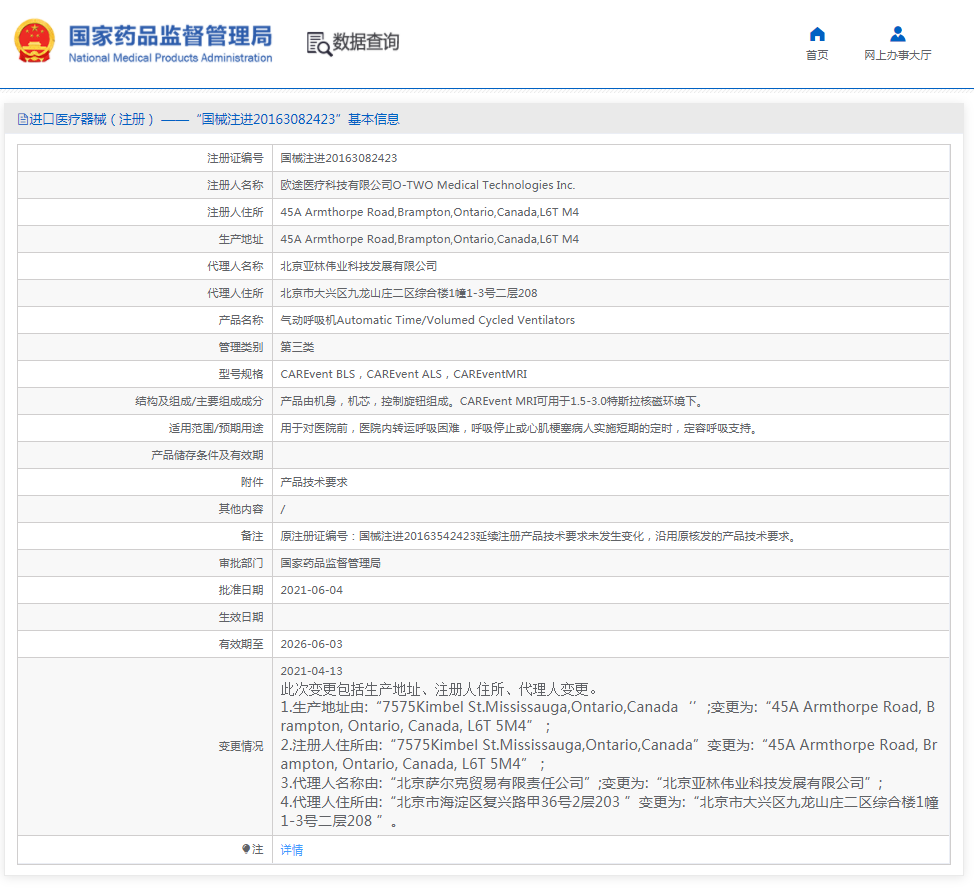This screenshot has width=974, height=895.
Task: Click the 注册证编号 value 国械注进20163082423
Action: 338,158
